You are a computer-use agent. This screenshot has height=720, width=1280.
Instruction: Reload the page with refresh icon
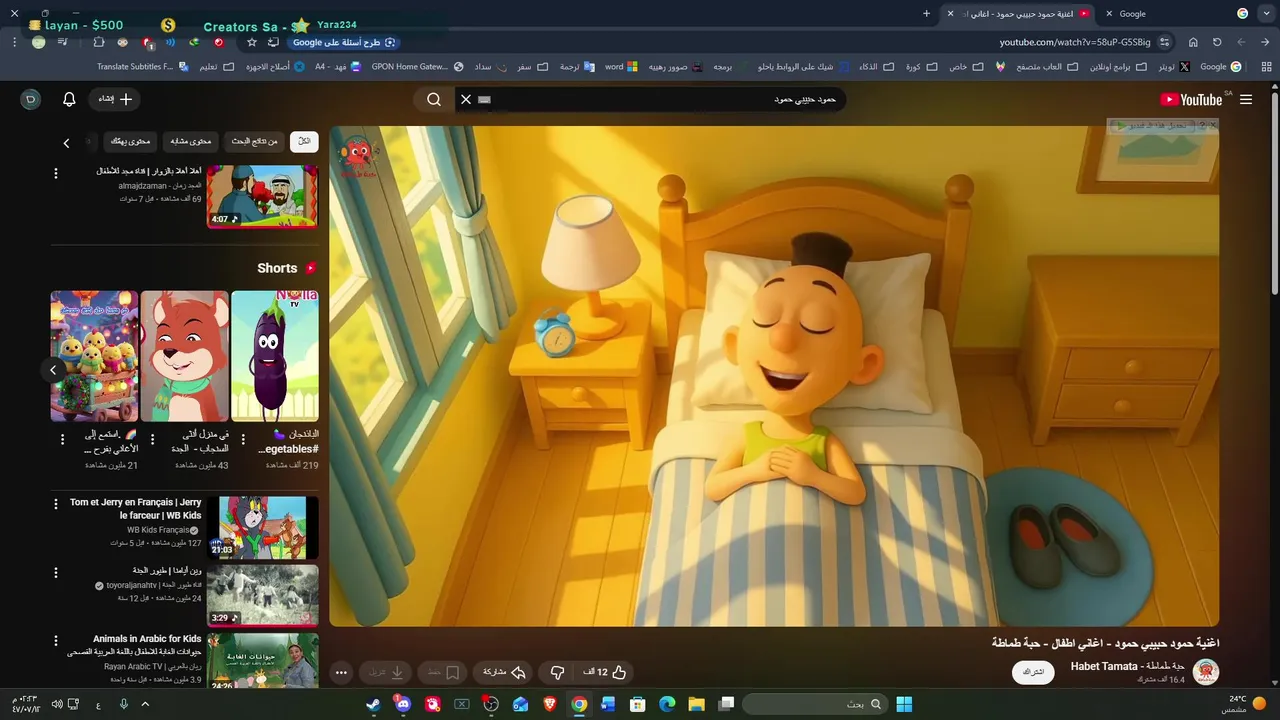(x=1217, y=42)
